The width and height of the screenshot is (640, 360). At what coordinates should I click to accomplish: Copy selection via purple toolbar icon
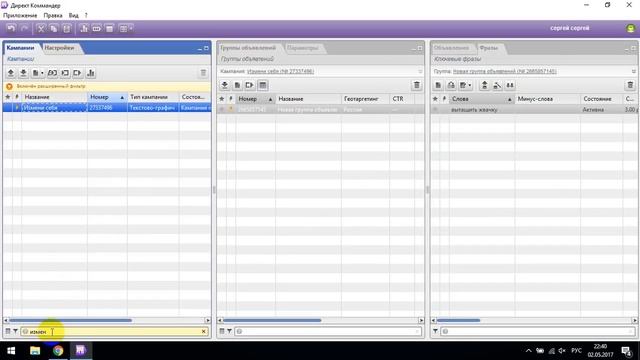(x=53, y=29)
